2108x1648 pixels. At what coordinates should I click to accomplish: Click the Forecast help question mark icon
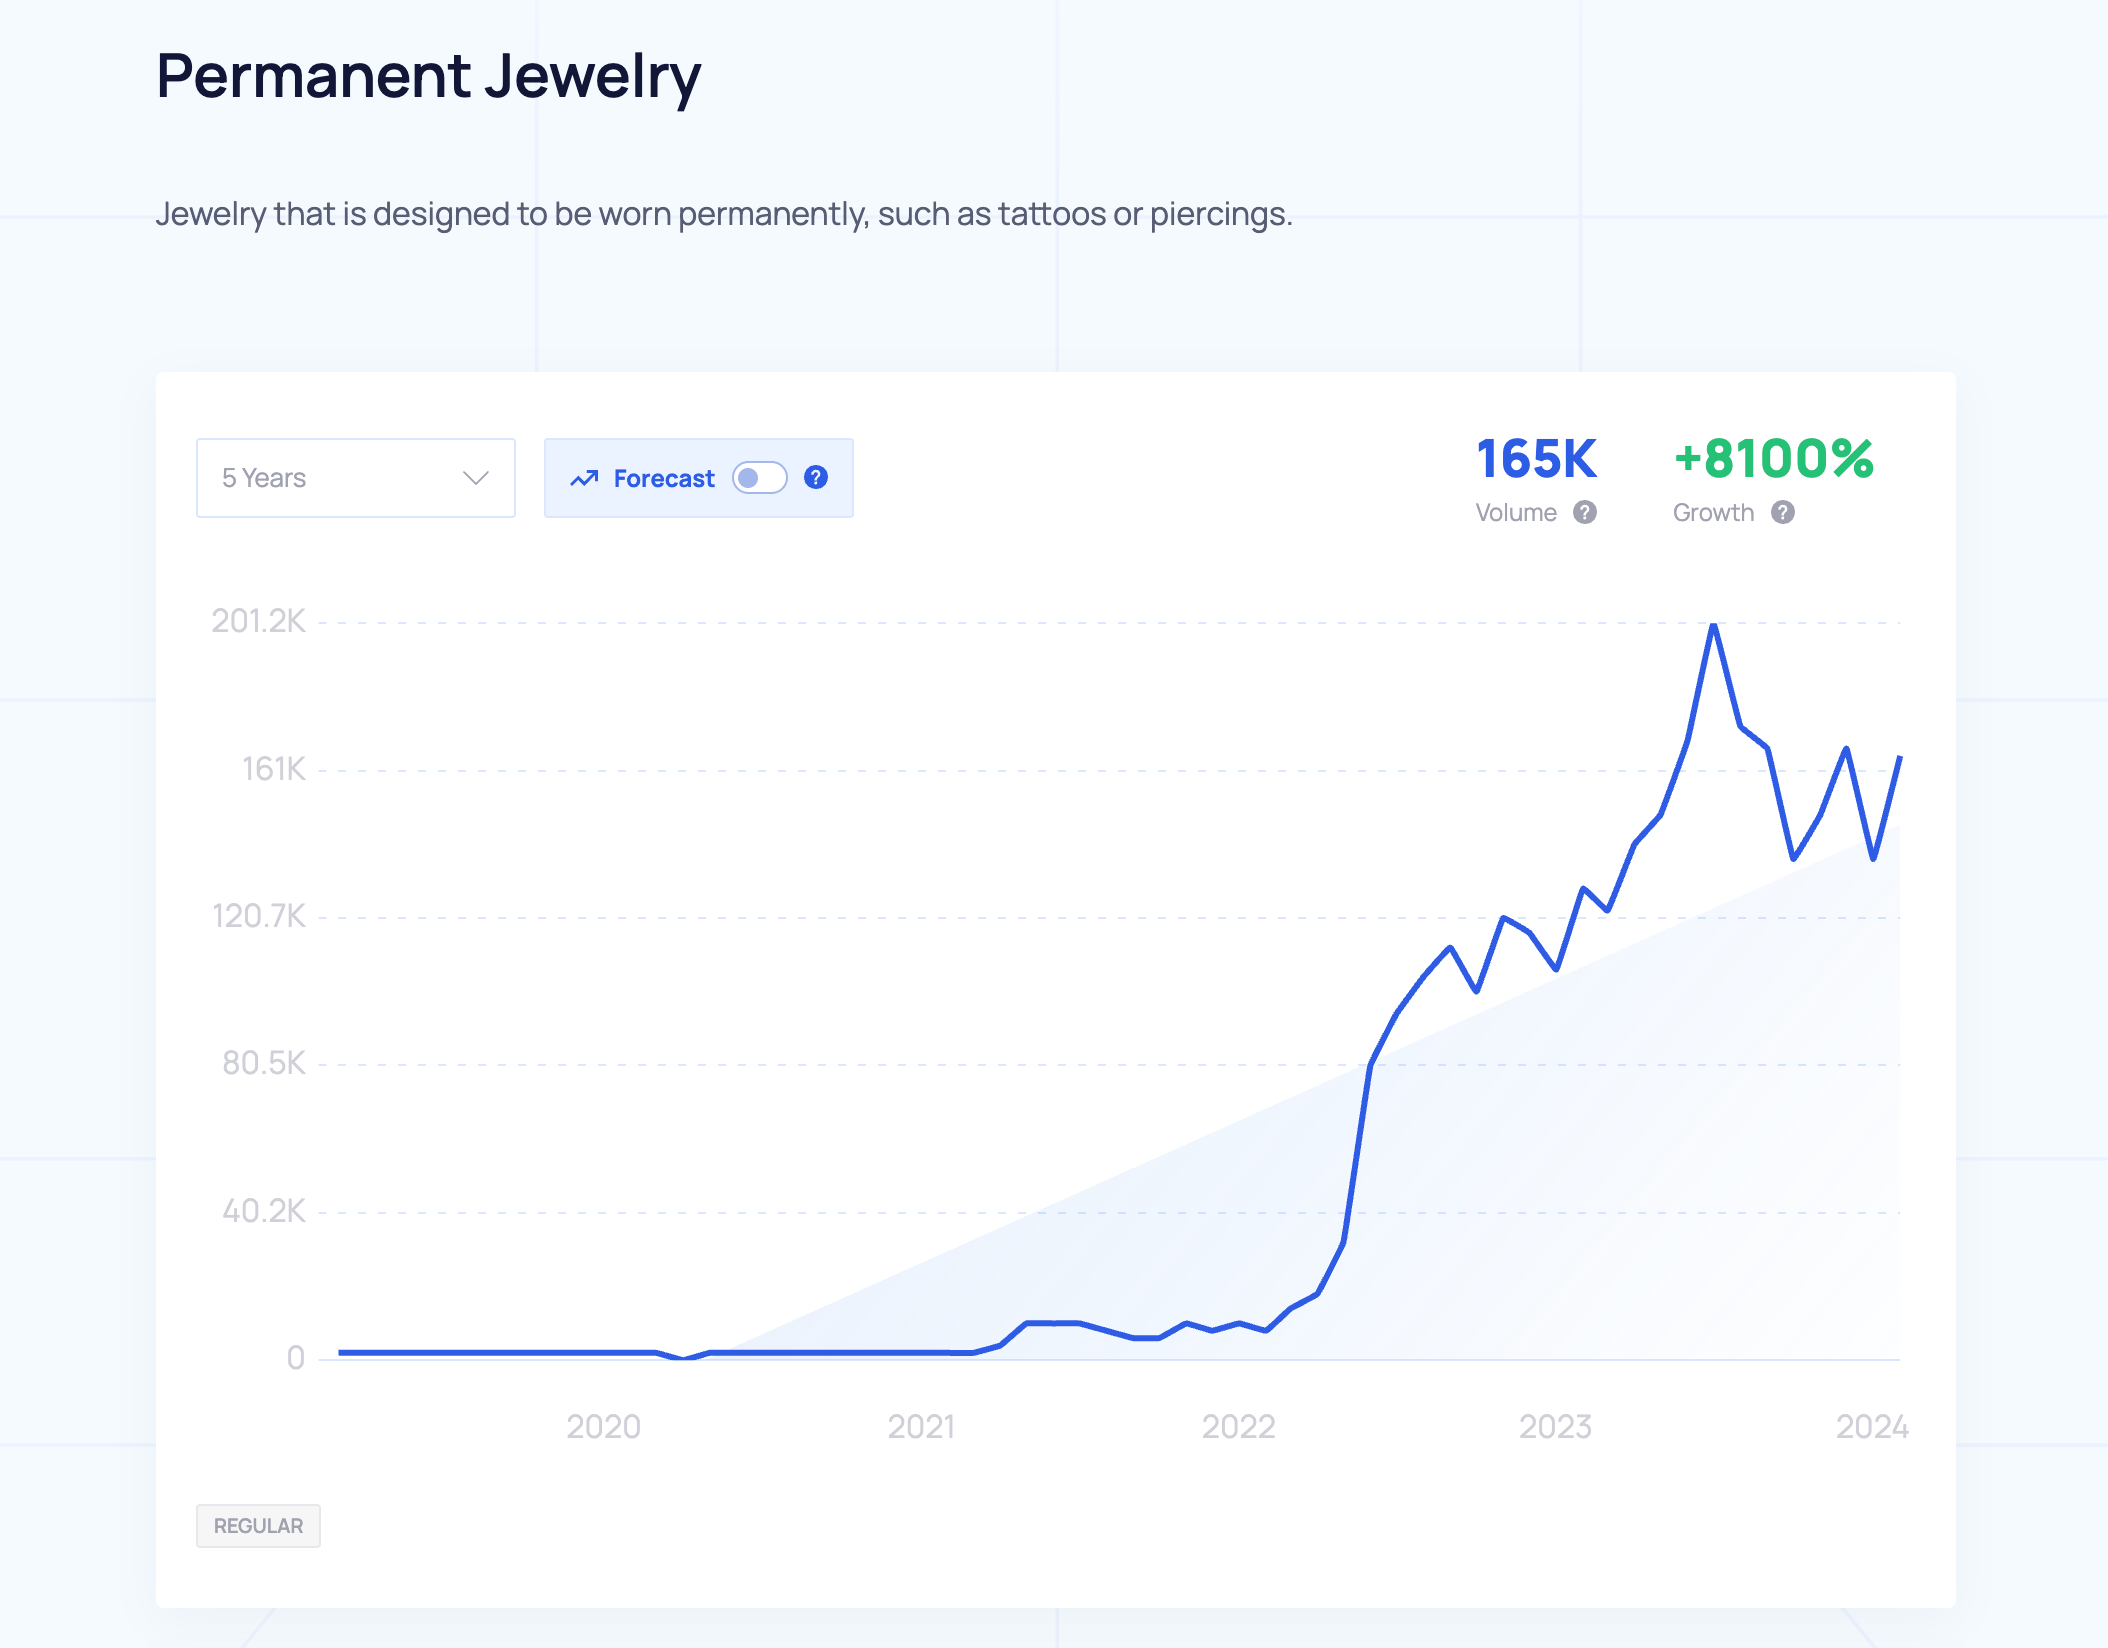click(816, 478)
